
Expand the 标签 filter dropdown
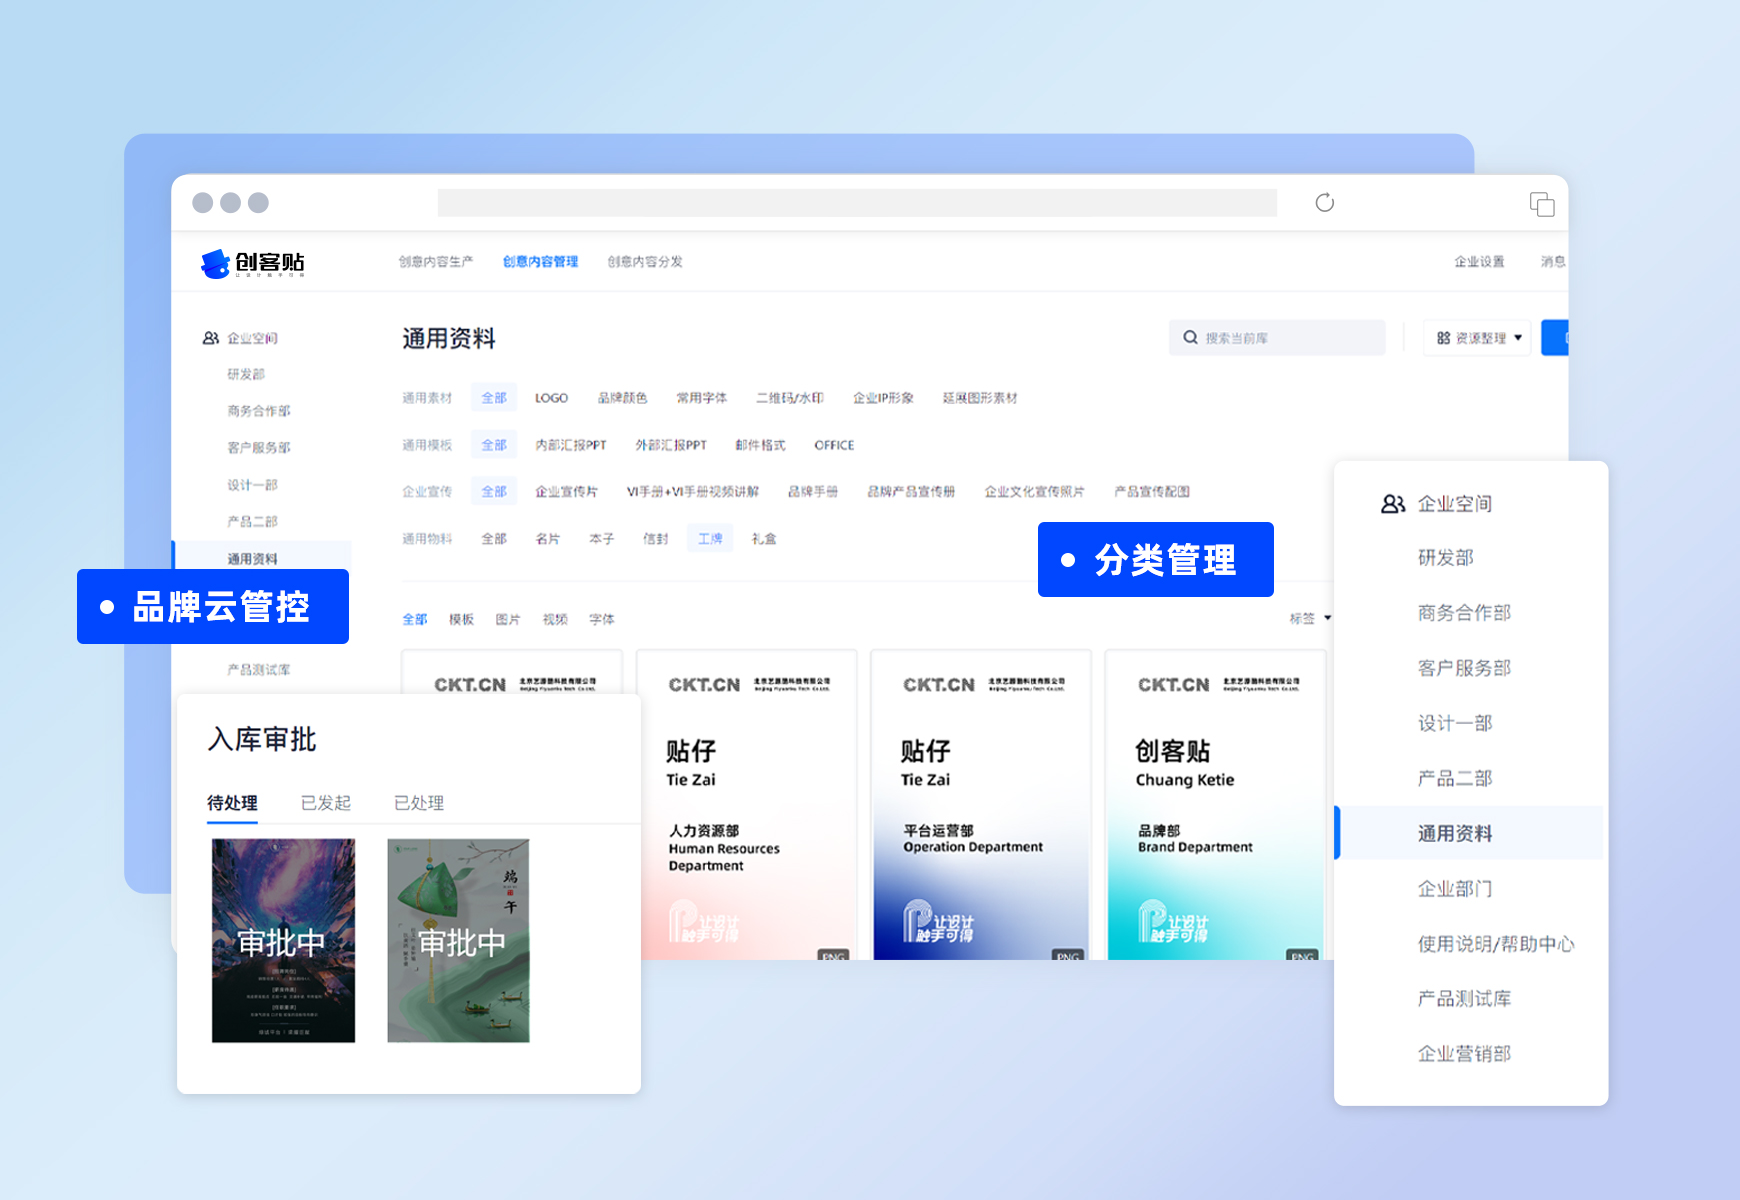pos(1310,619)
